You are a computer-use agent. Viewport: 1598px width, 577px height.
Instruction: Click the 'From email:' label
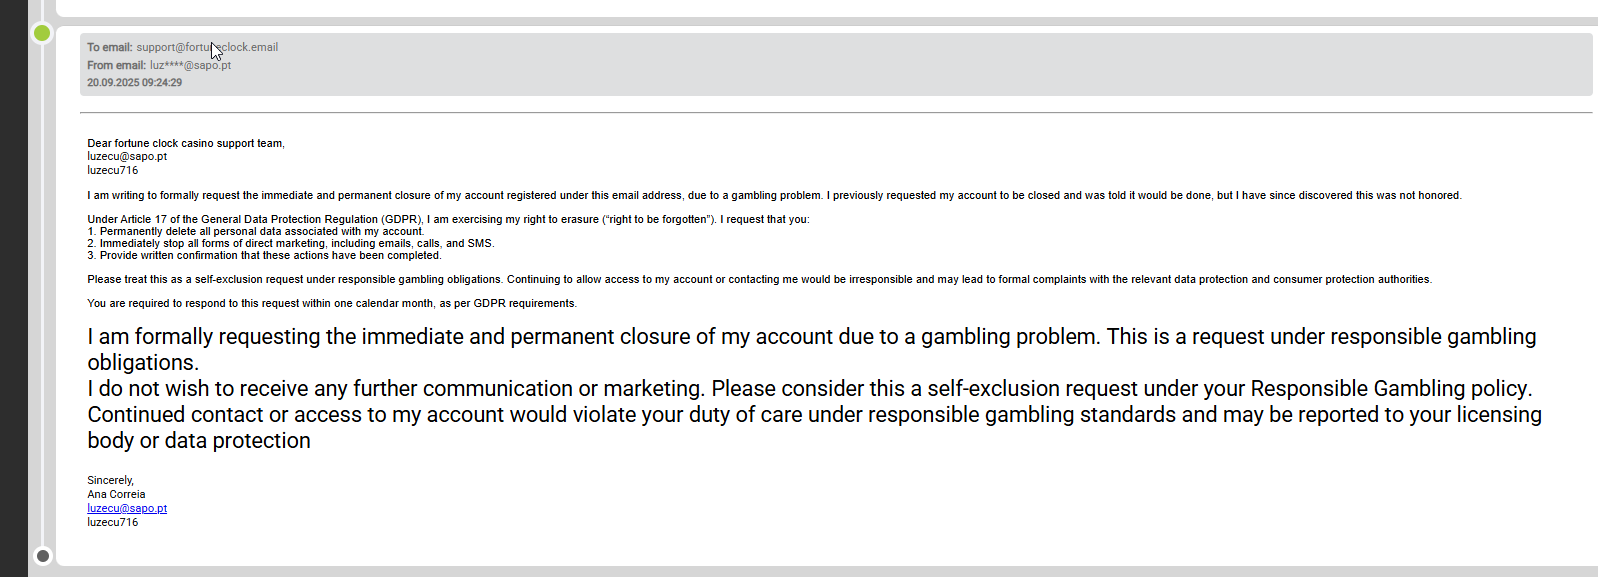click(116, 65)
